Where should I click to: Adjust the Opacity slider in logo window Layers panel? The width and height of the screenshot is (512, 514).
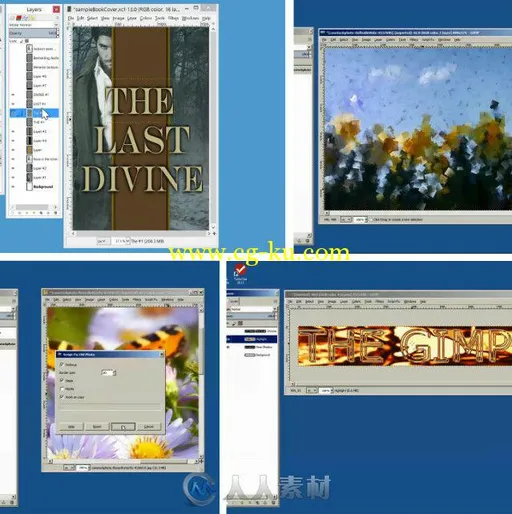tap(252, 316)
